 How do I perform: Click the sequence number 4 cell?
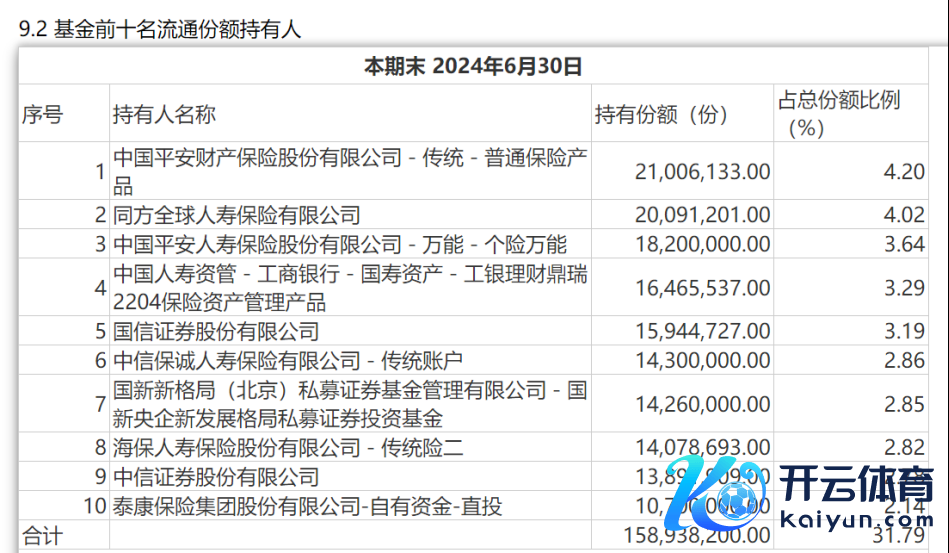(x=100, y=288)
